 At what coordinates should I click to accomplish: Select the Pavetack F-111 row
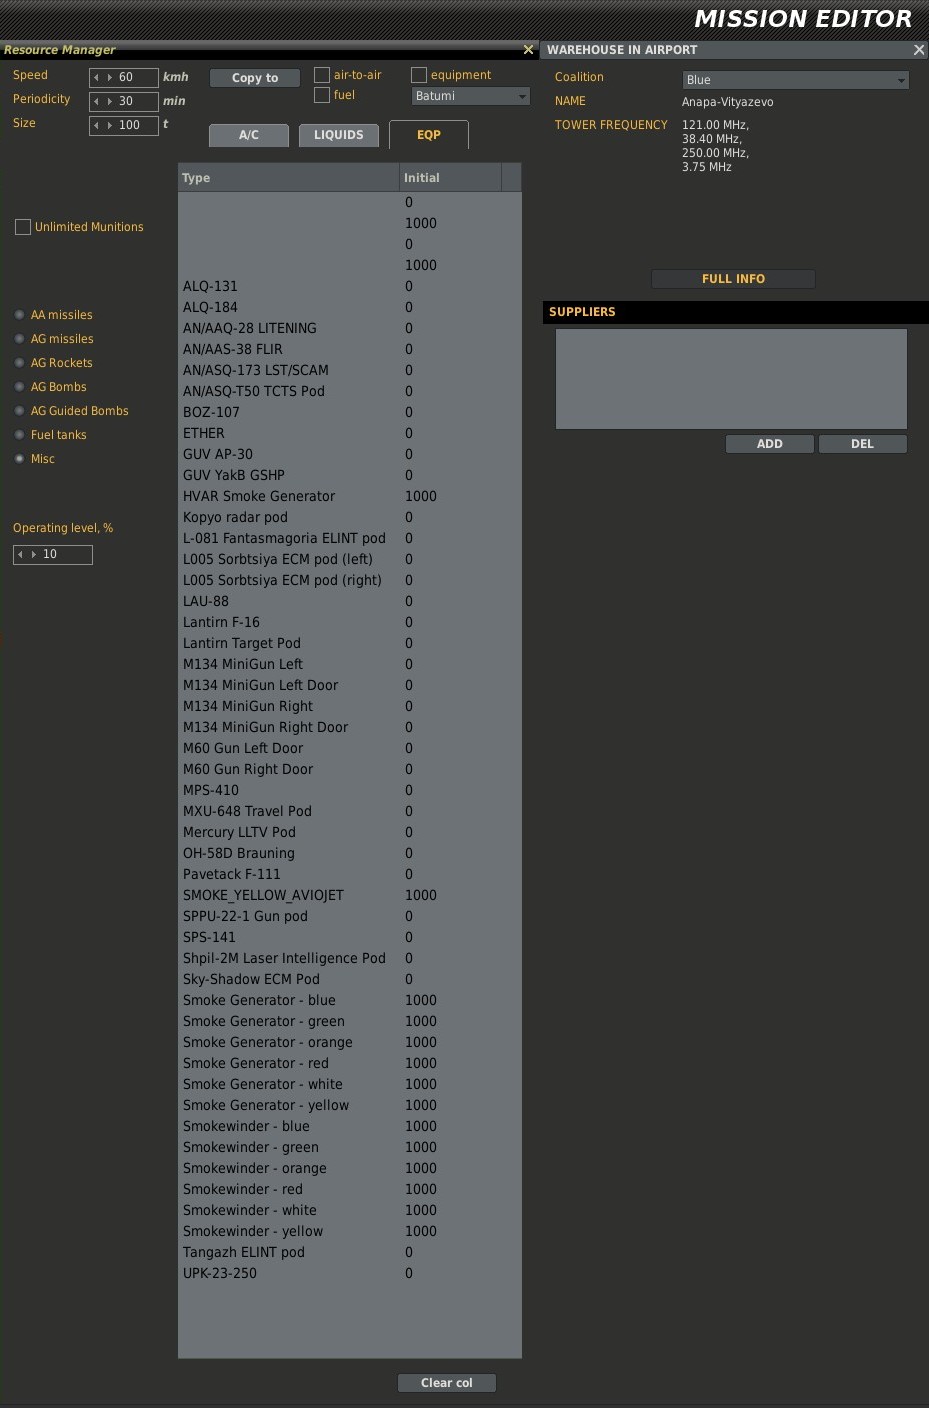click(349, 874)
